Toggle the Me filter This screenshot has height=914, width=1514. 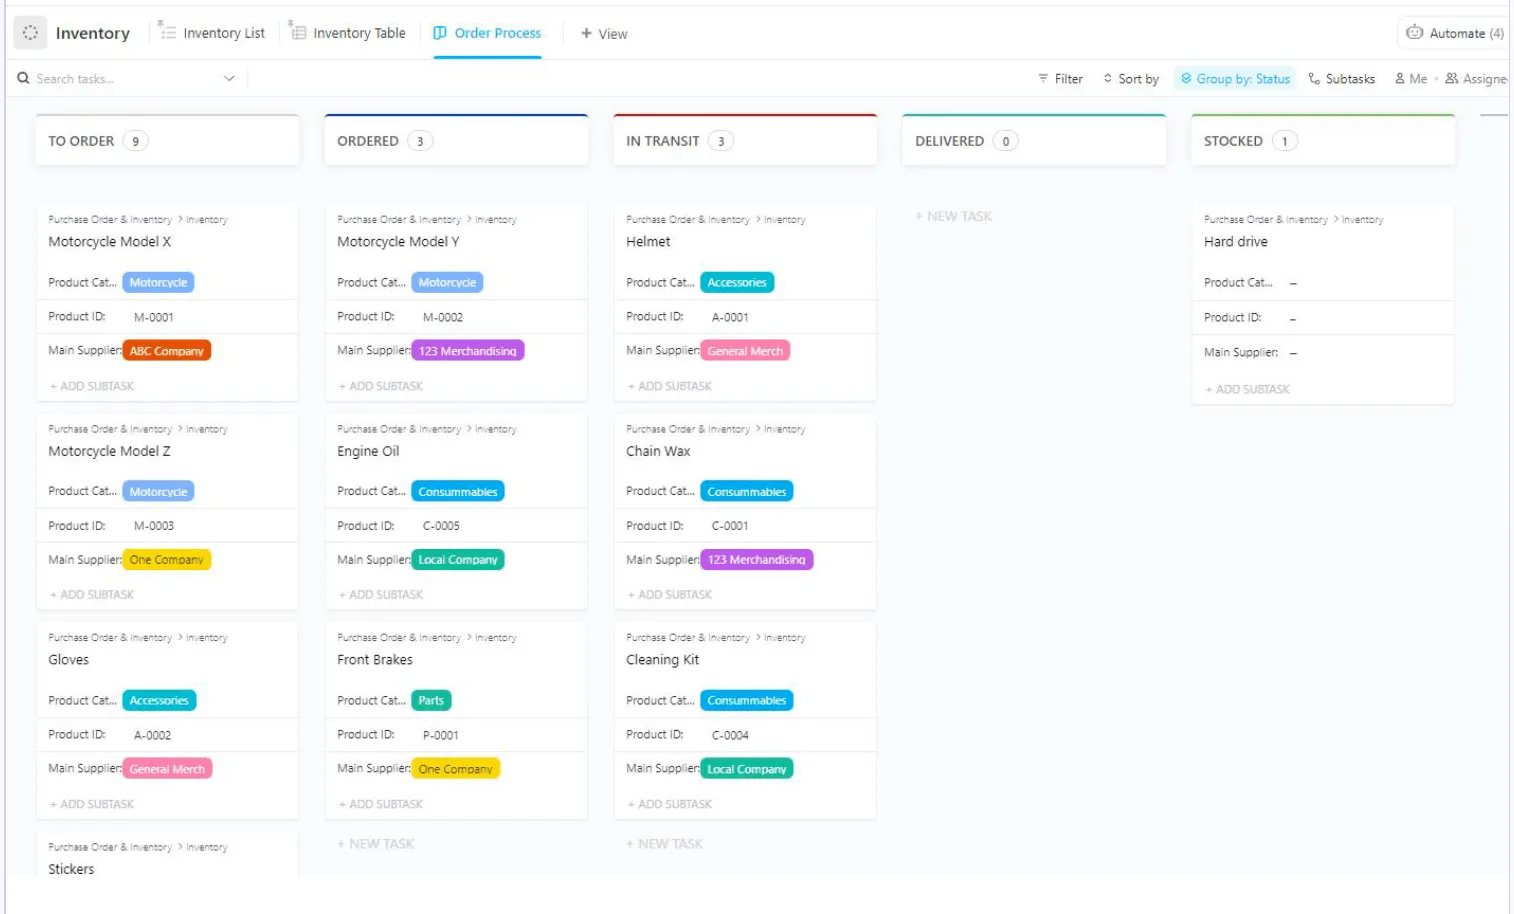tap(1411, 78)
